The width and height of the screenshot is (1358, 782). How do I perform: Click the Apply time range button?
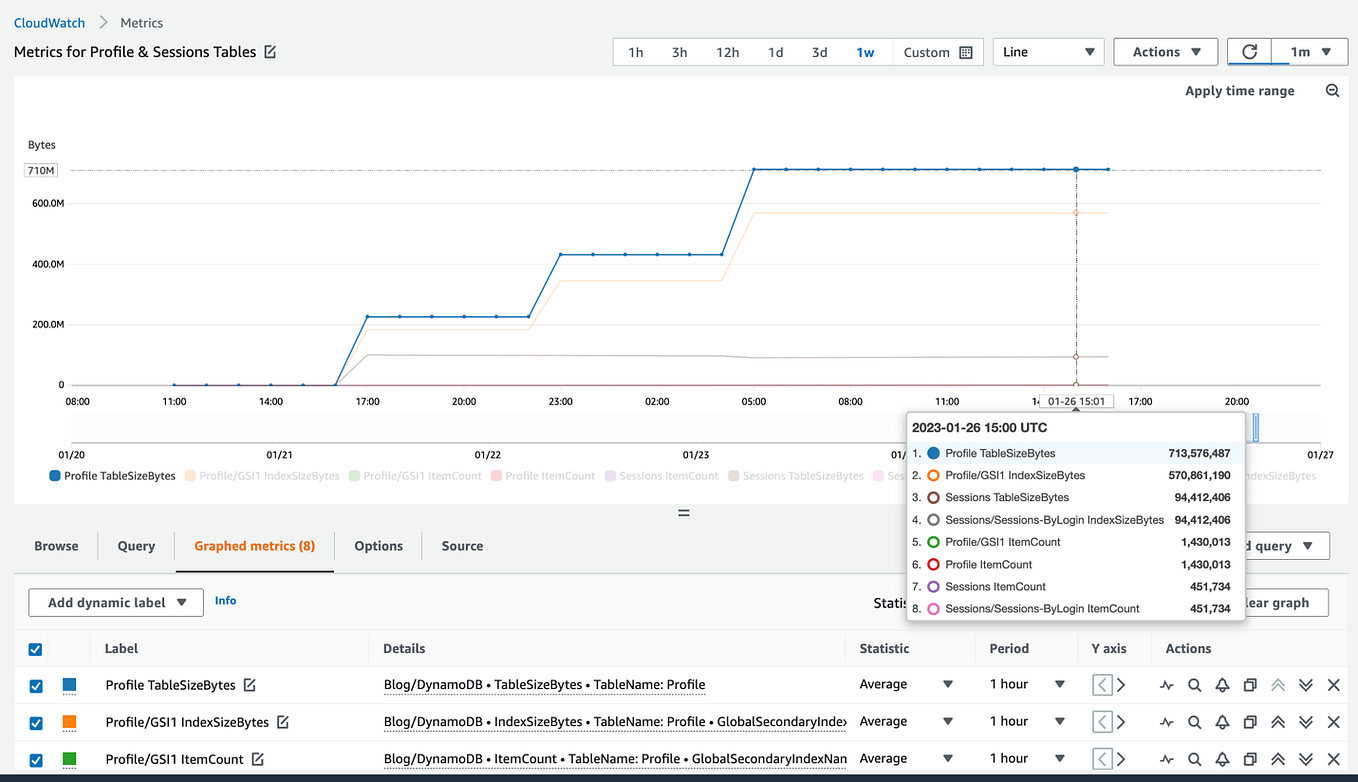click(1239, 90)
